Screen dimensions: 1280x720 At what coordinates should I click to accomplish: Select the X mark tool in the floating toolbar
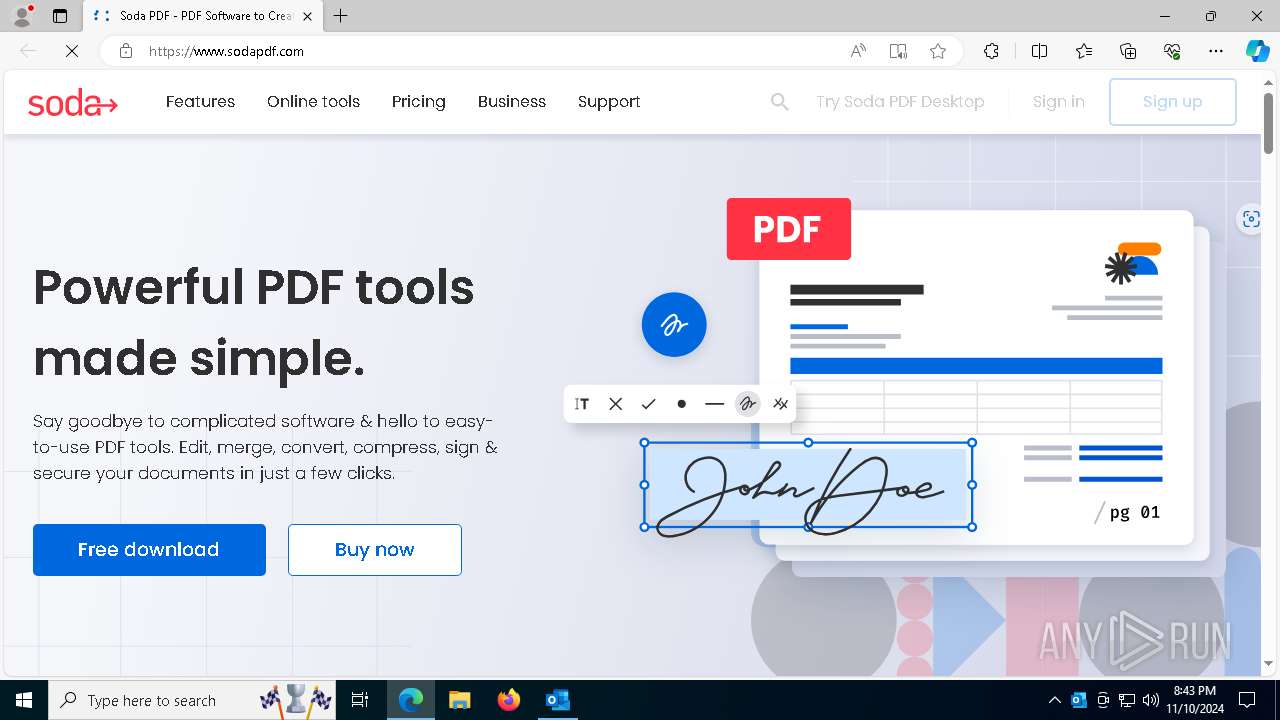coord(616,404)
